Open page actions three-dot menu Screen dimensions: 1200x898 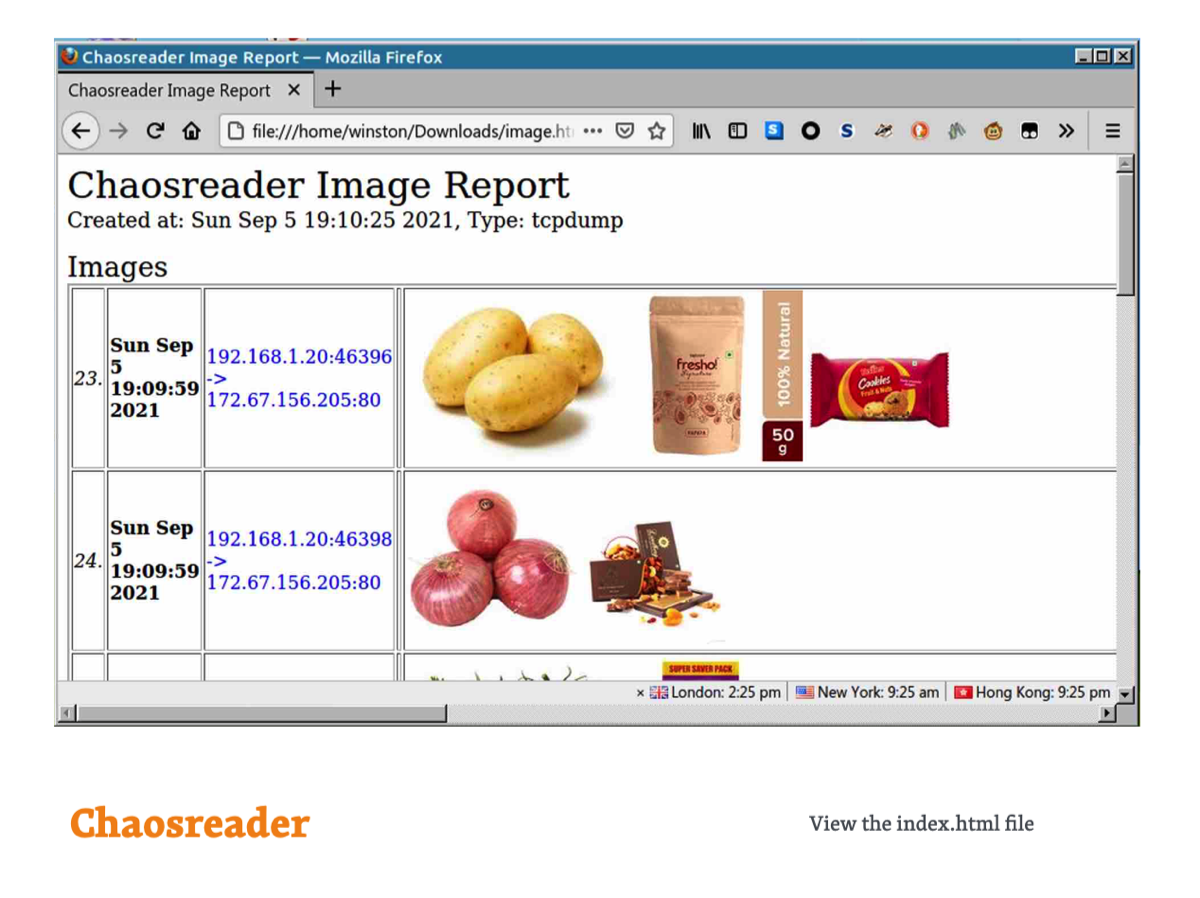point(593,131)
